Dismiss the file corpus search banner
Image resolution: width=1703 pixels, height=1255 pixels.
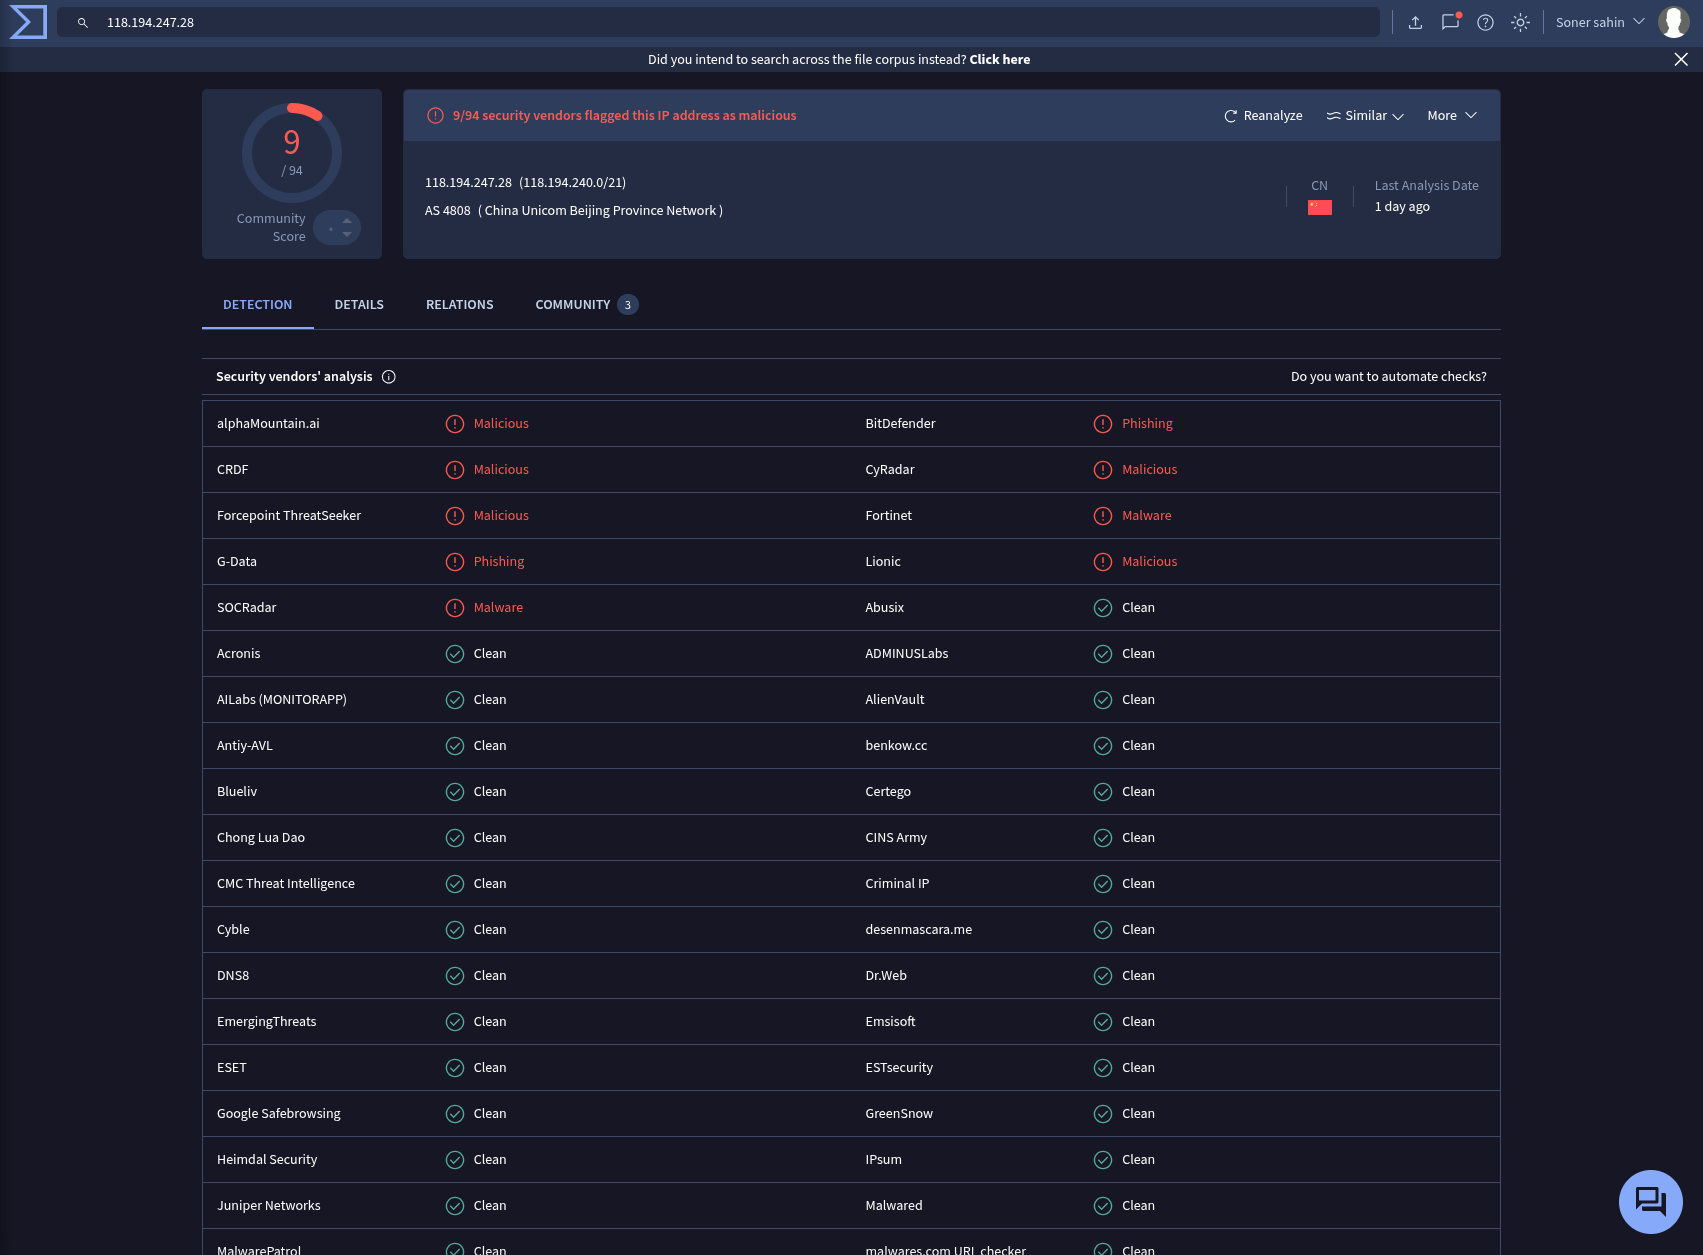pos(1681,59)
